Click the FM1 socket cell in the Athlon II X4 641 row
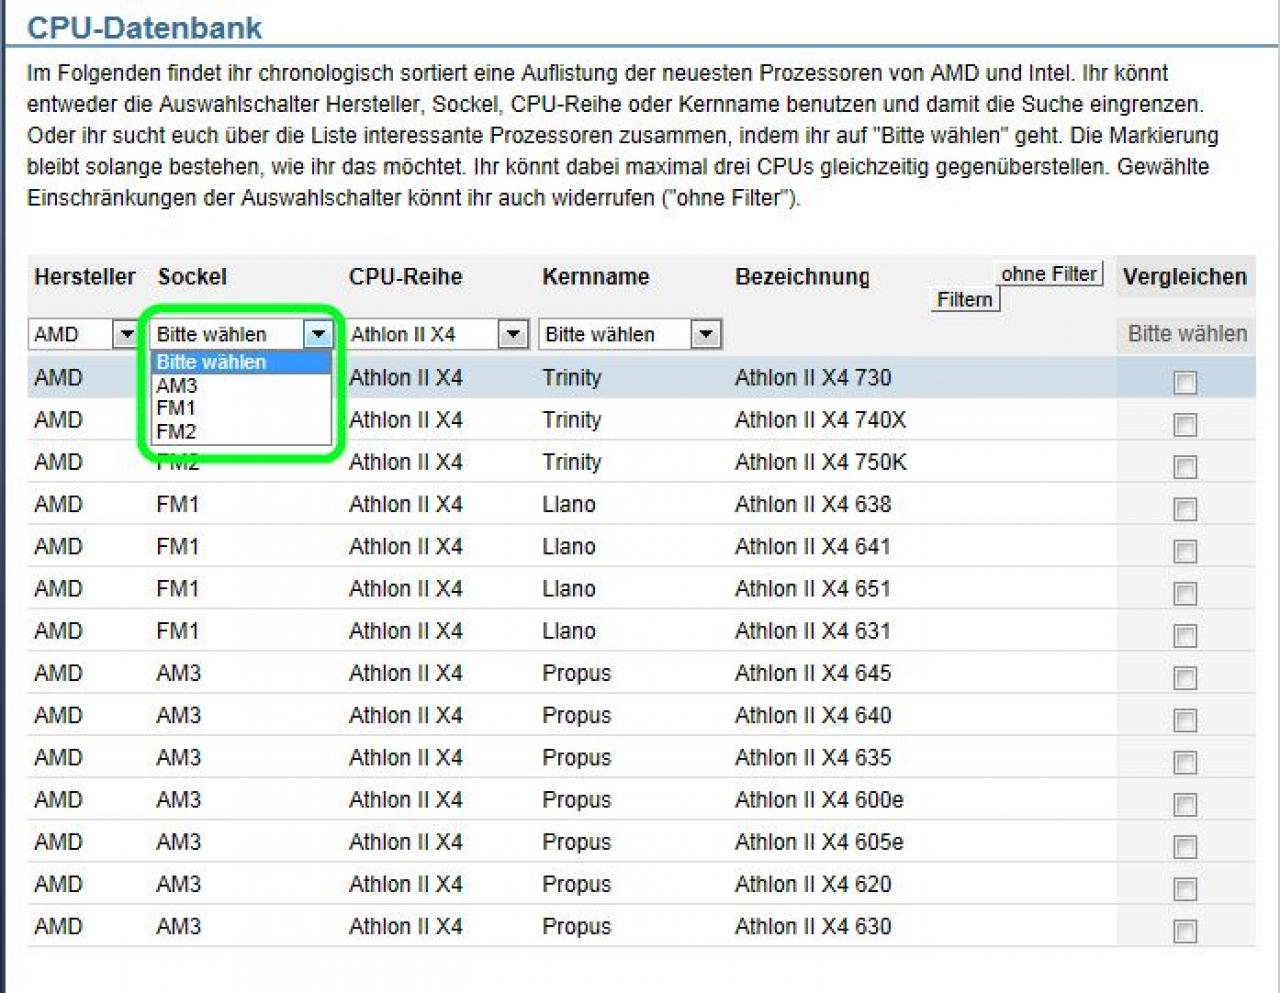 (x=178, y=546)
